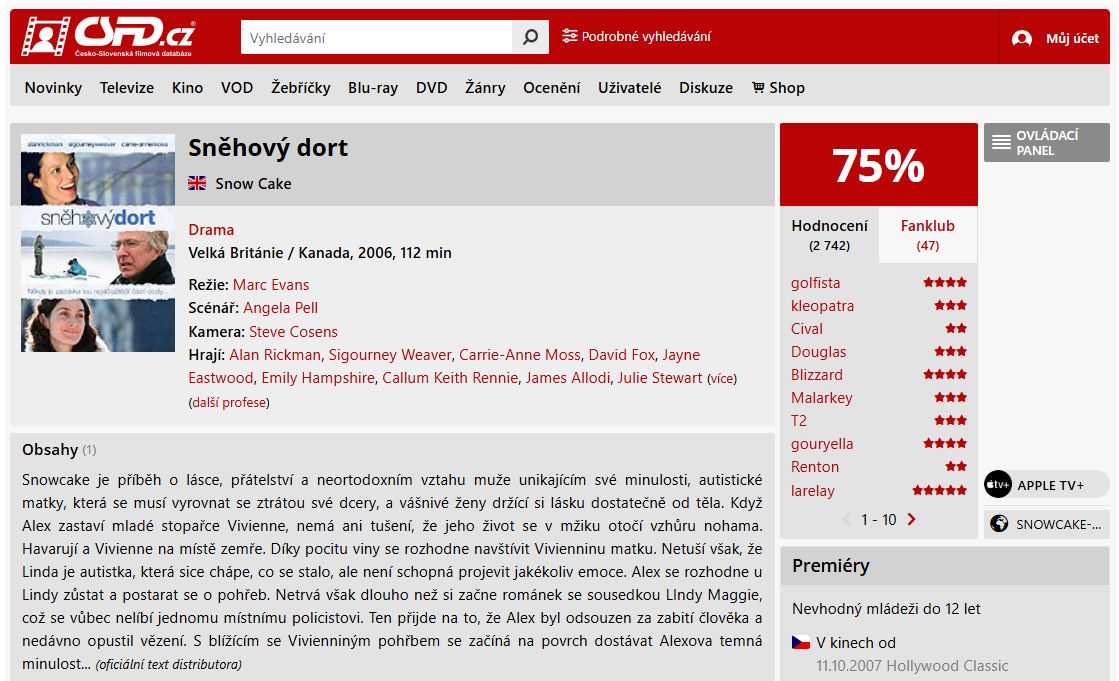Open user golfista's profile
1119x681 pixels.
(x=815, y=283)
